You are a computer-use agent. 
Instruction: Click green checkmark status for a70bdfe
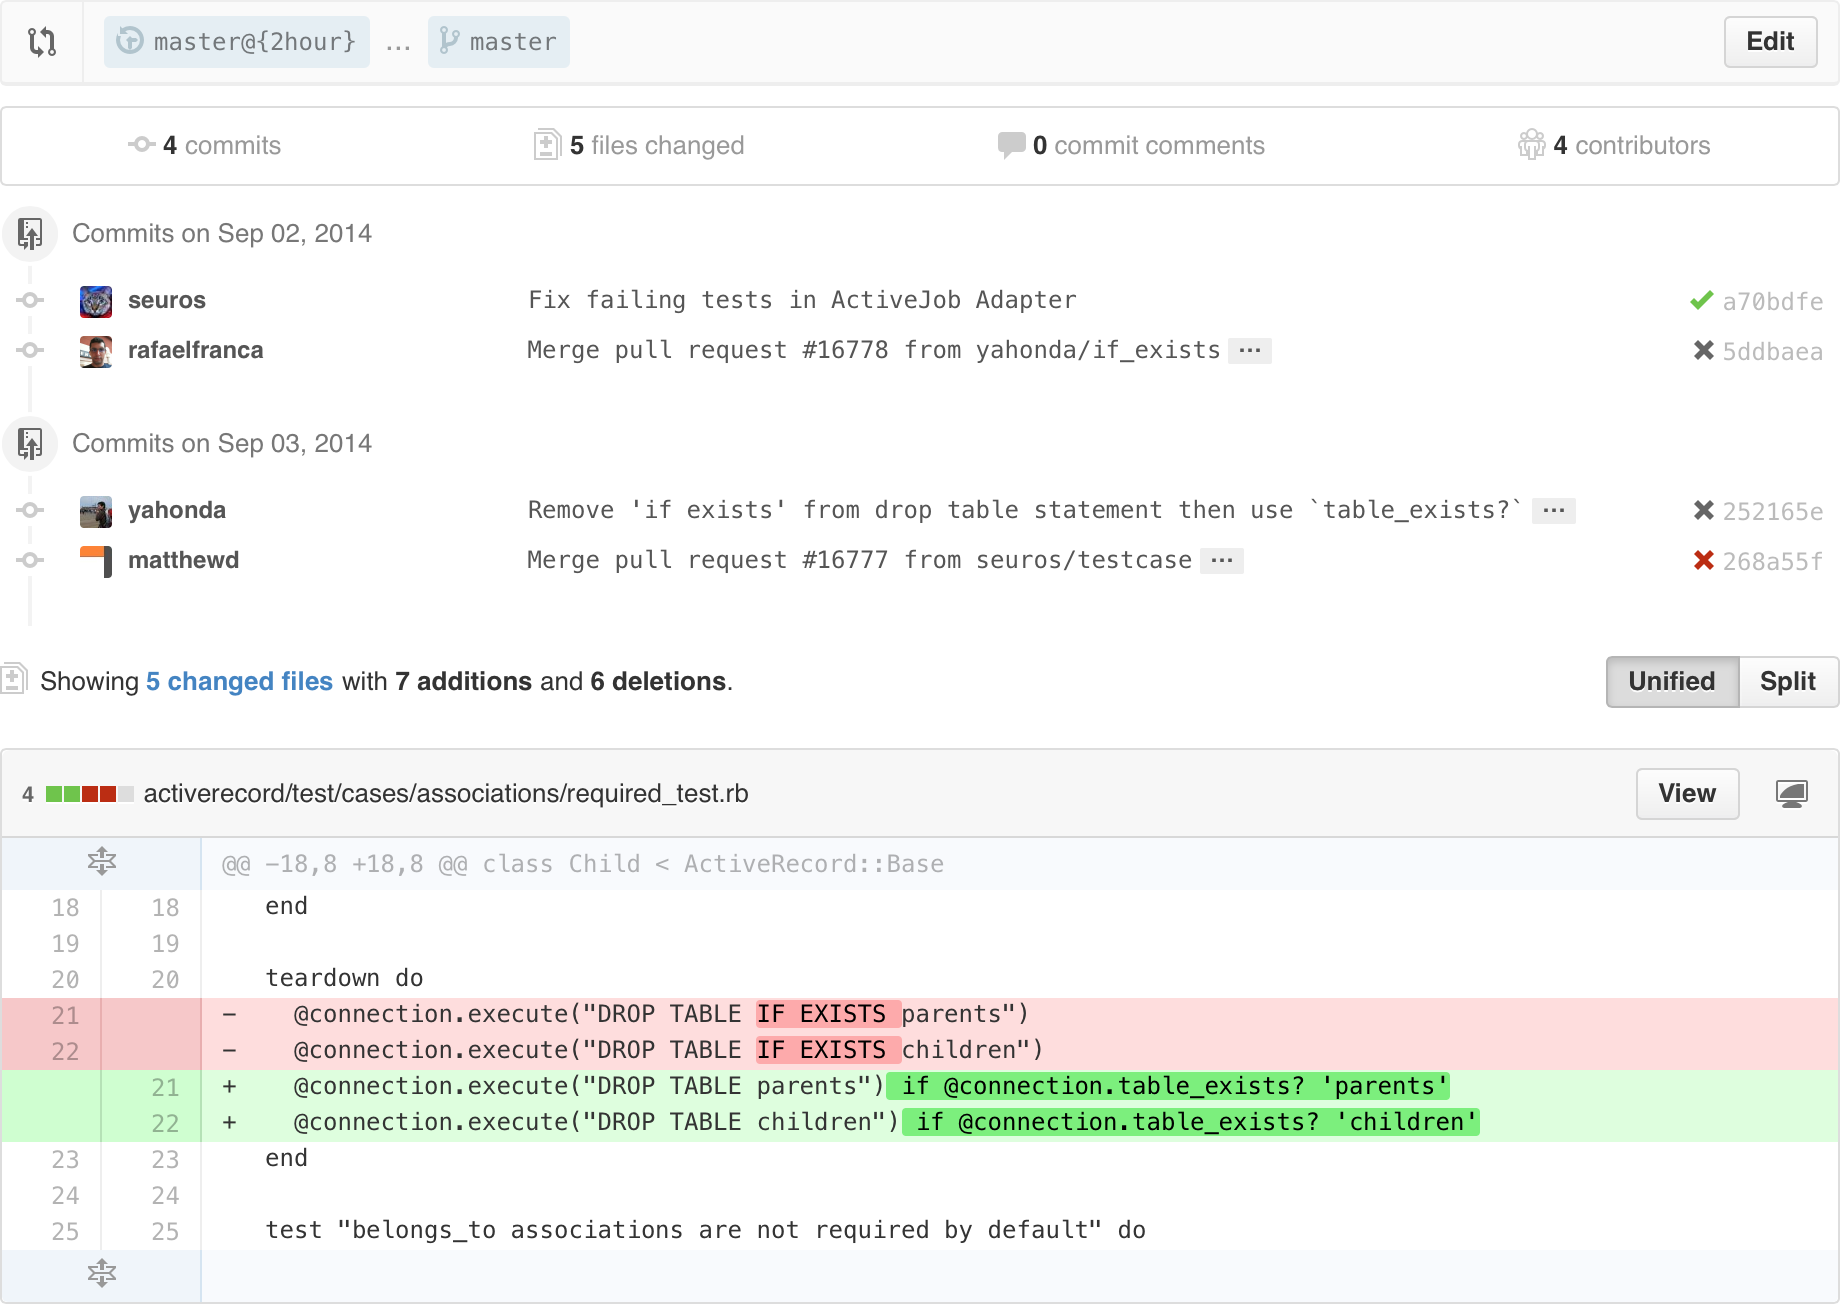coord(1702,301)
